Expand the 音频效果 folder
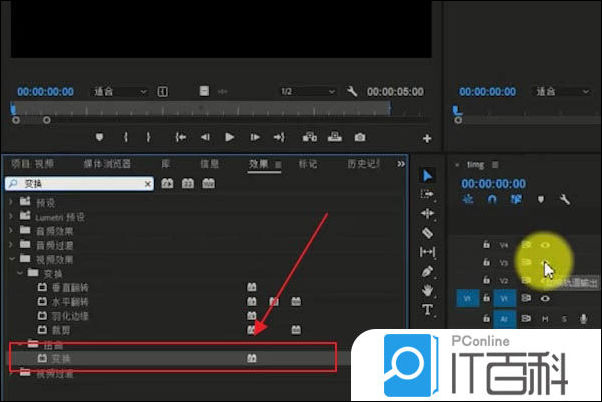Image resolution: width=602 pixels, height=402 pixels. click(x=11, y=230)
